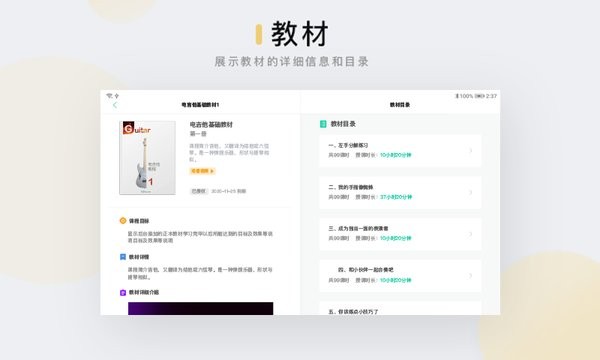Tap the 100% battery percentage text
The image size is (600, 360).
click(x=466, y=96)
